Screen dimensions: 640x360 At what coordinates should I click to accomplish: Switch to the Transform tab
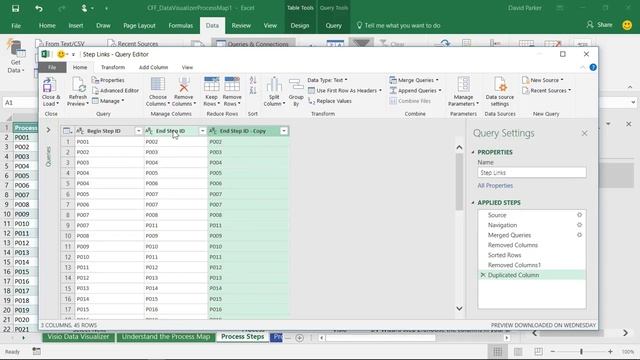point(113,67)
